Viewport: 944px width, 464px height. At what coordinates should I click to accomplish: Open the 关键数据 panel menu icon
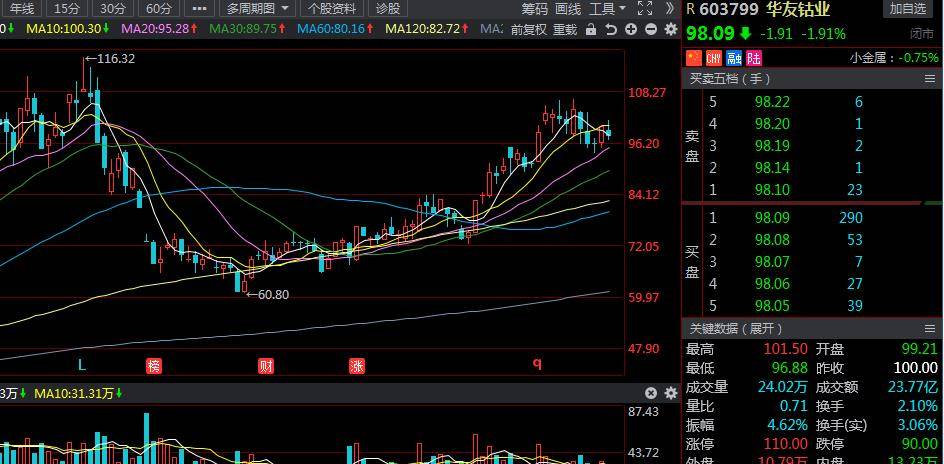(x=930, y=329)
